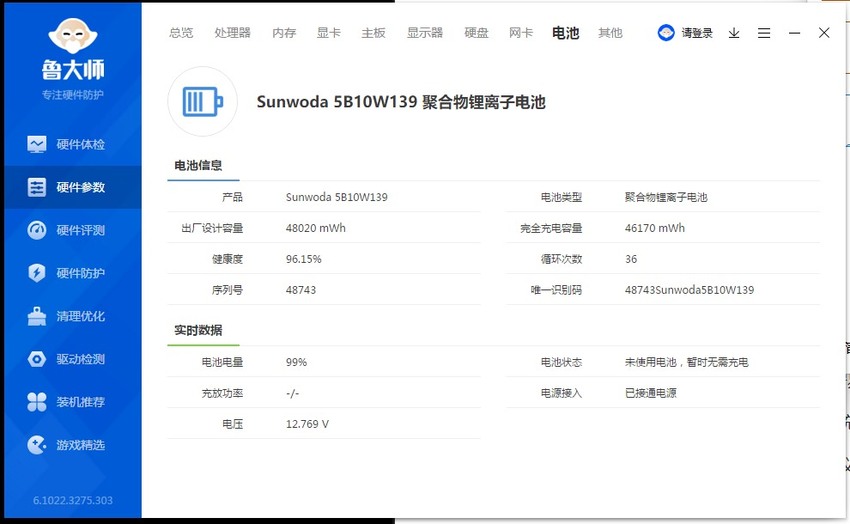850x524 pixels.
Task: Select the 99% battery level value
Action: pyautogui.click(x=297, y=362)
